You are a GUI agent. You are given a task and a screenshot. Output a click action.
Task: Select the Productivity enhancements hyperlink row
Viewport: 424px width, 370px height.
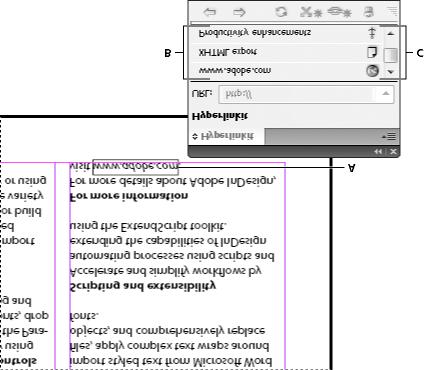click(x=286, y=33)
